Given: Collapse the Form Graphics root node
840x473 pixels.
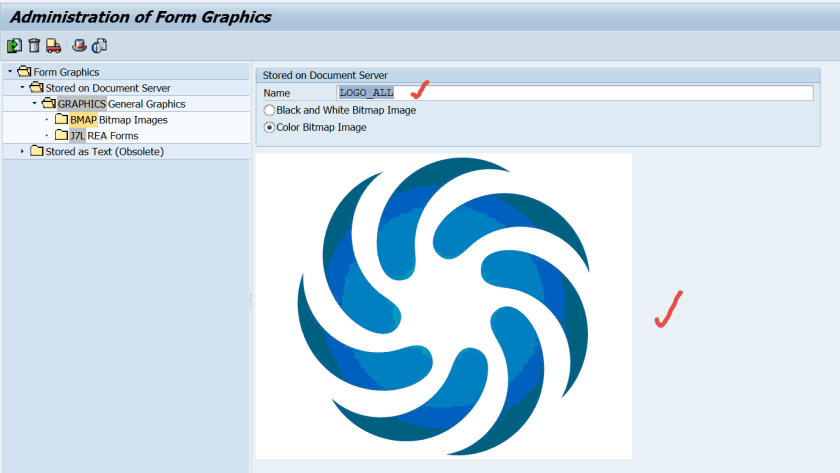Looking at the screenshot, I should 10,71.
